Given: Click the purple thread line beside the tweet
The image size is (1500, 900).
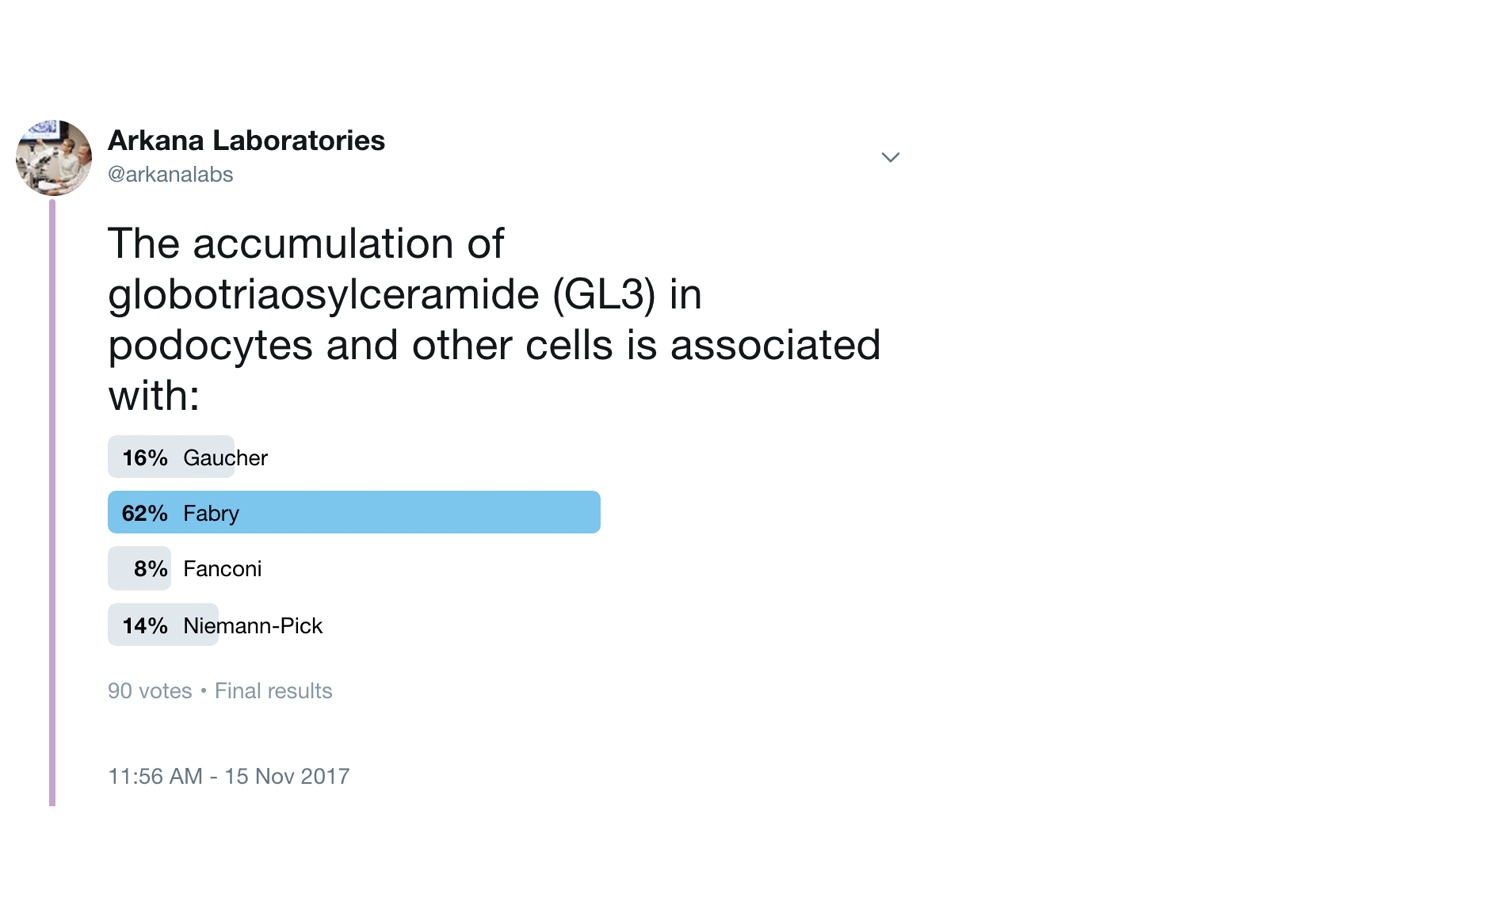Looking at the screenshot, I should click(x=52, y=502).
